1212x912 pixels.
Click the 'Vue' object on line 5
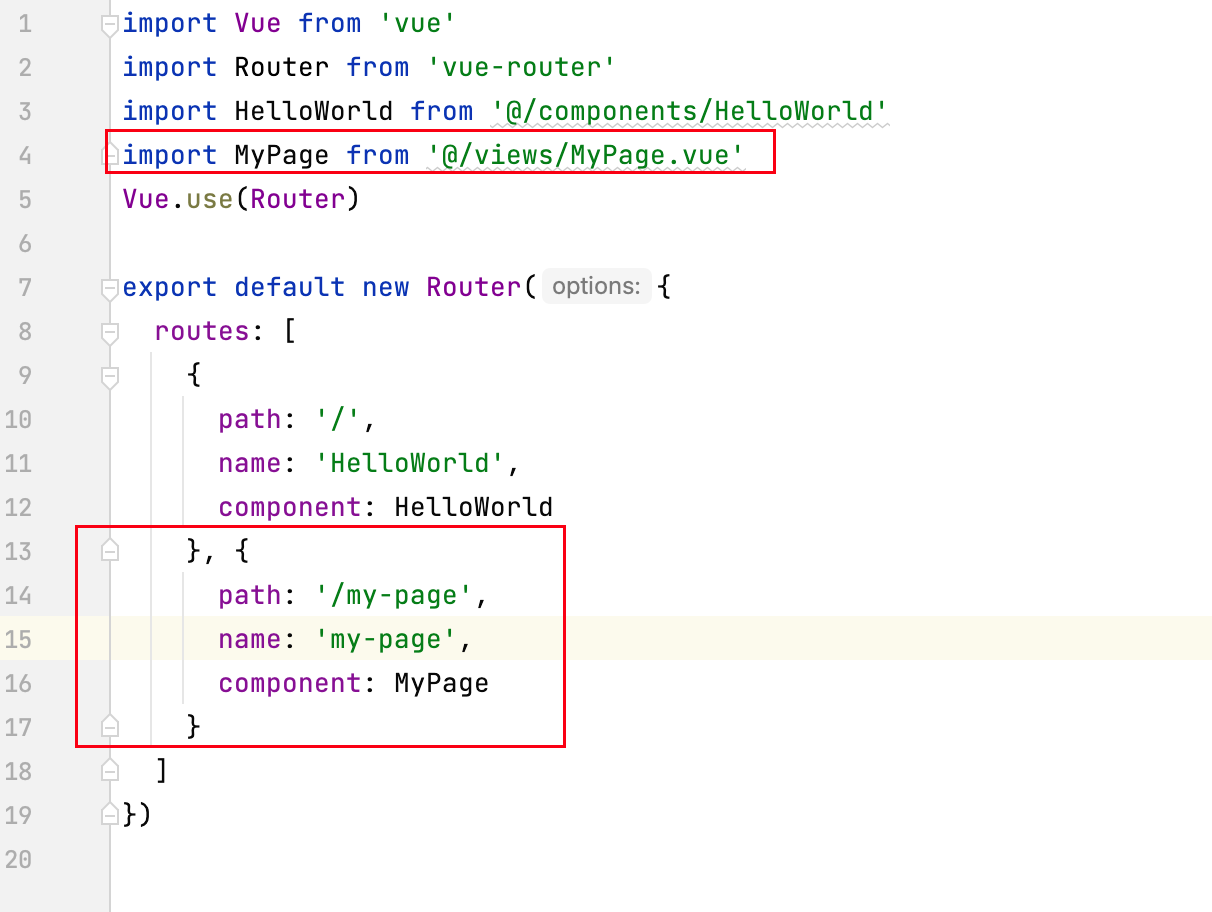[146, 199]
